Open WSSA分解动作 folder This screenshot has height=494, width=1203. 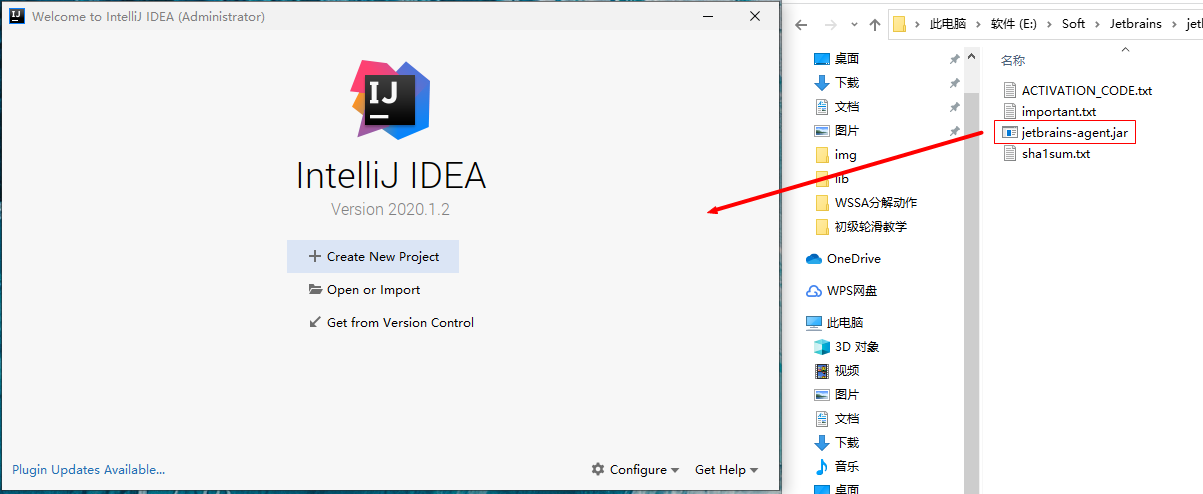tap(875, 203)
